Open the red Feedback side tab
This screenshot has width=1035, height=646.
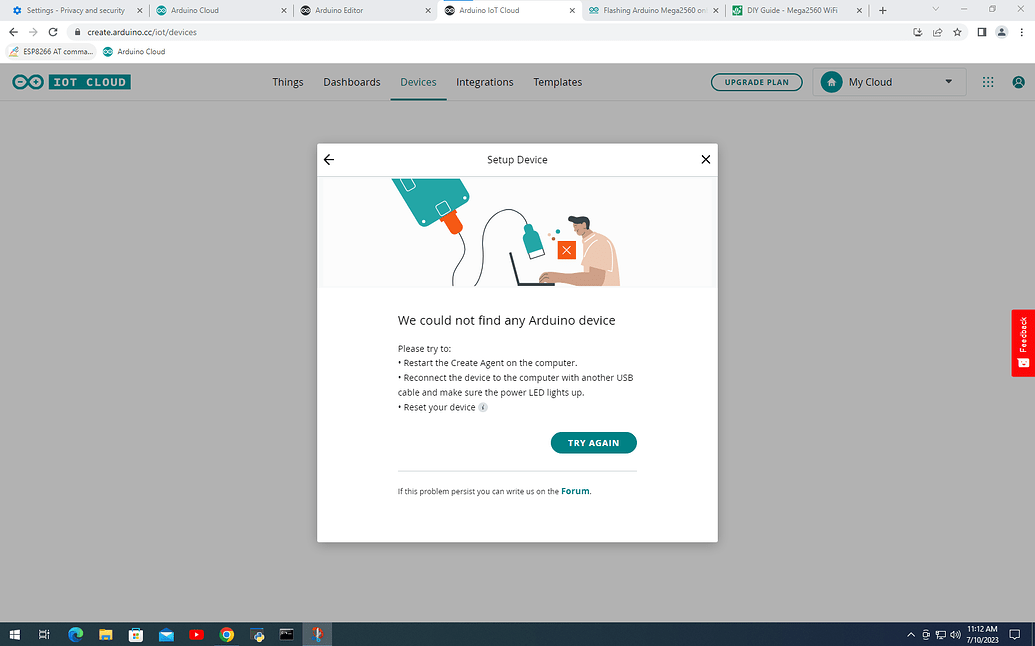[x=1023, y=342]
